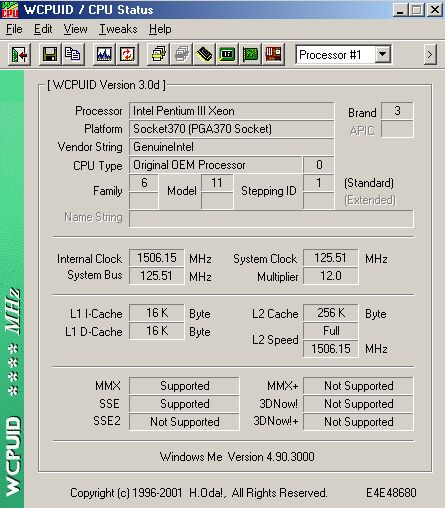
Task: Open the real-time clock graph icon
Action: pos(104,54)
